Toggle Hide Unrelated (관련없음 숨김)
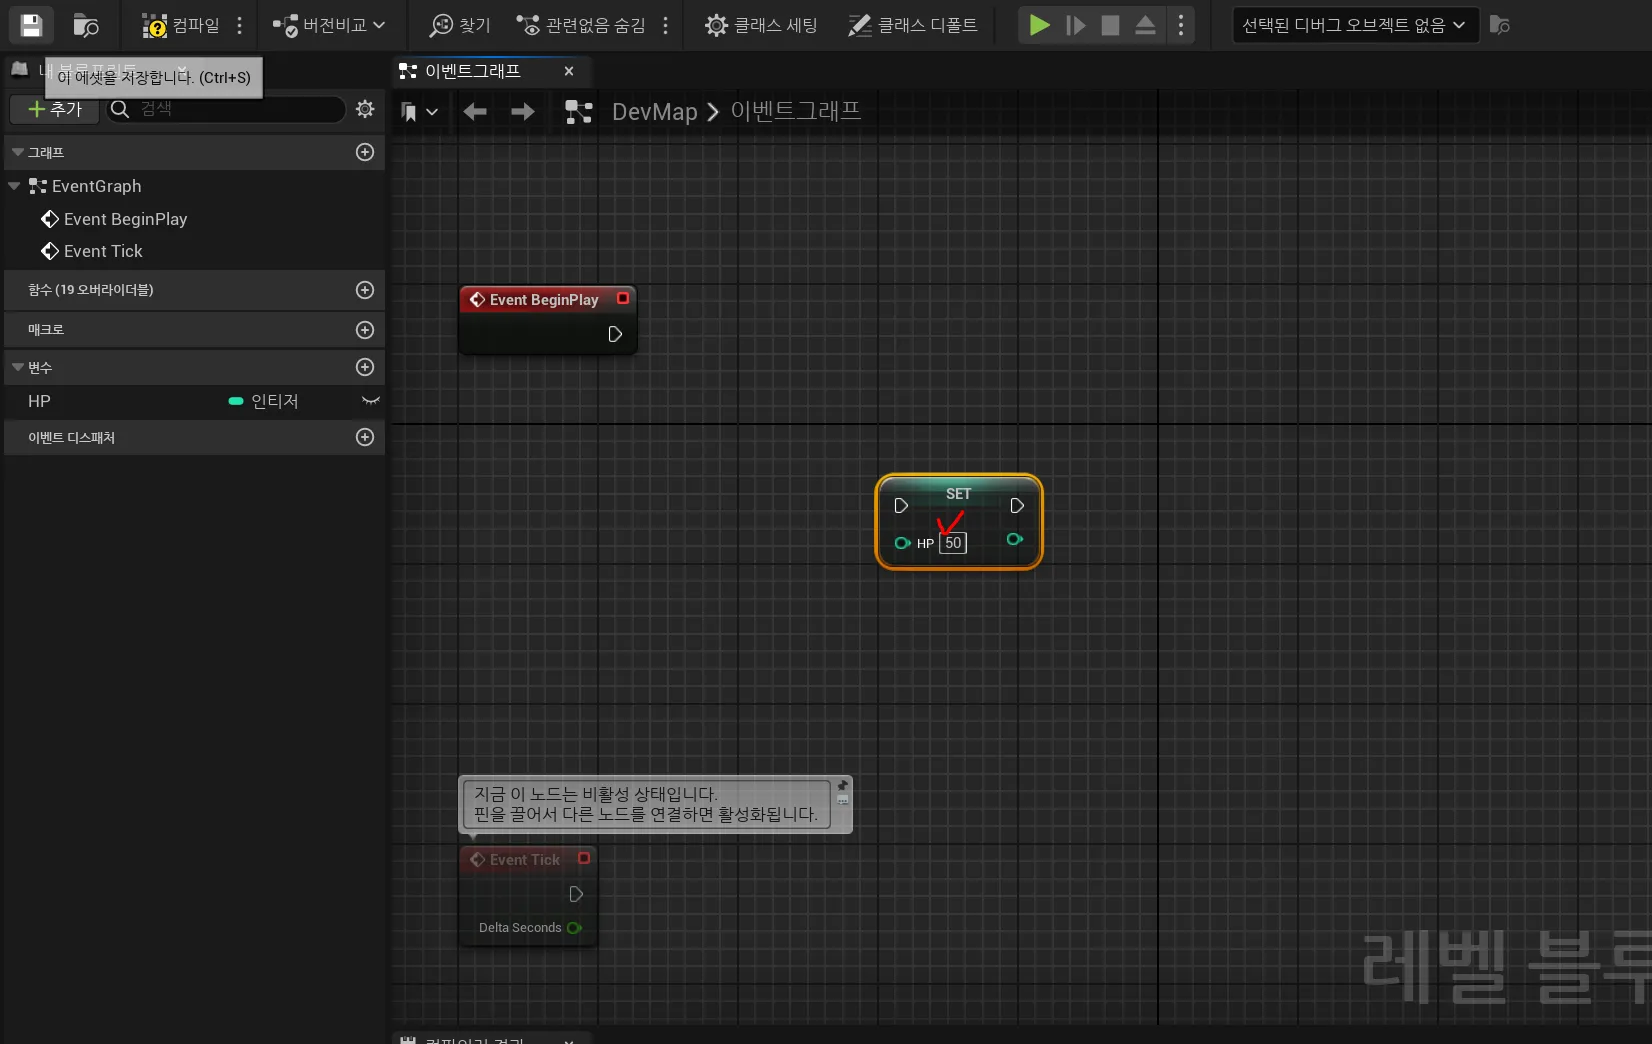The width and height of the screenshot is (1652, 1044). coord(581,25)
